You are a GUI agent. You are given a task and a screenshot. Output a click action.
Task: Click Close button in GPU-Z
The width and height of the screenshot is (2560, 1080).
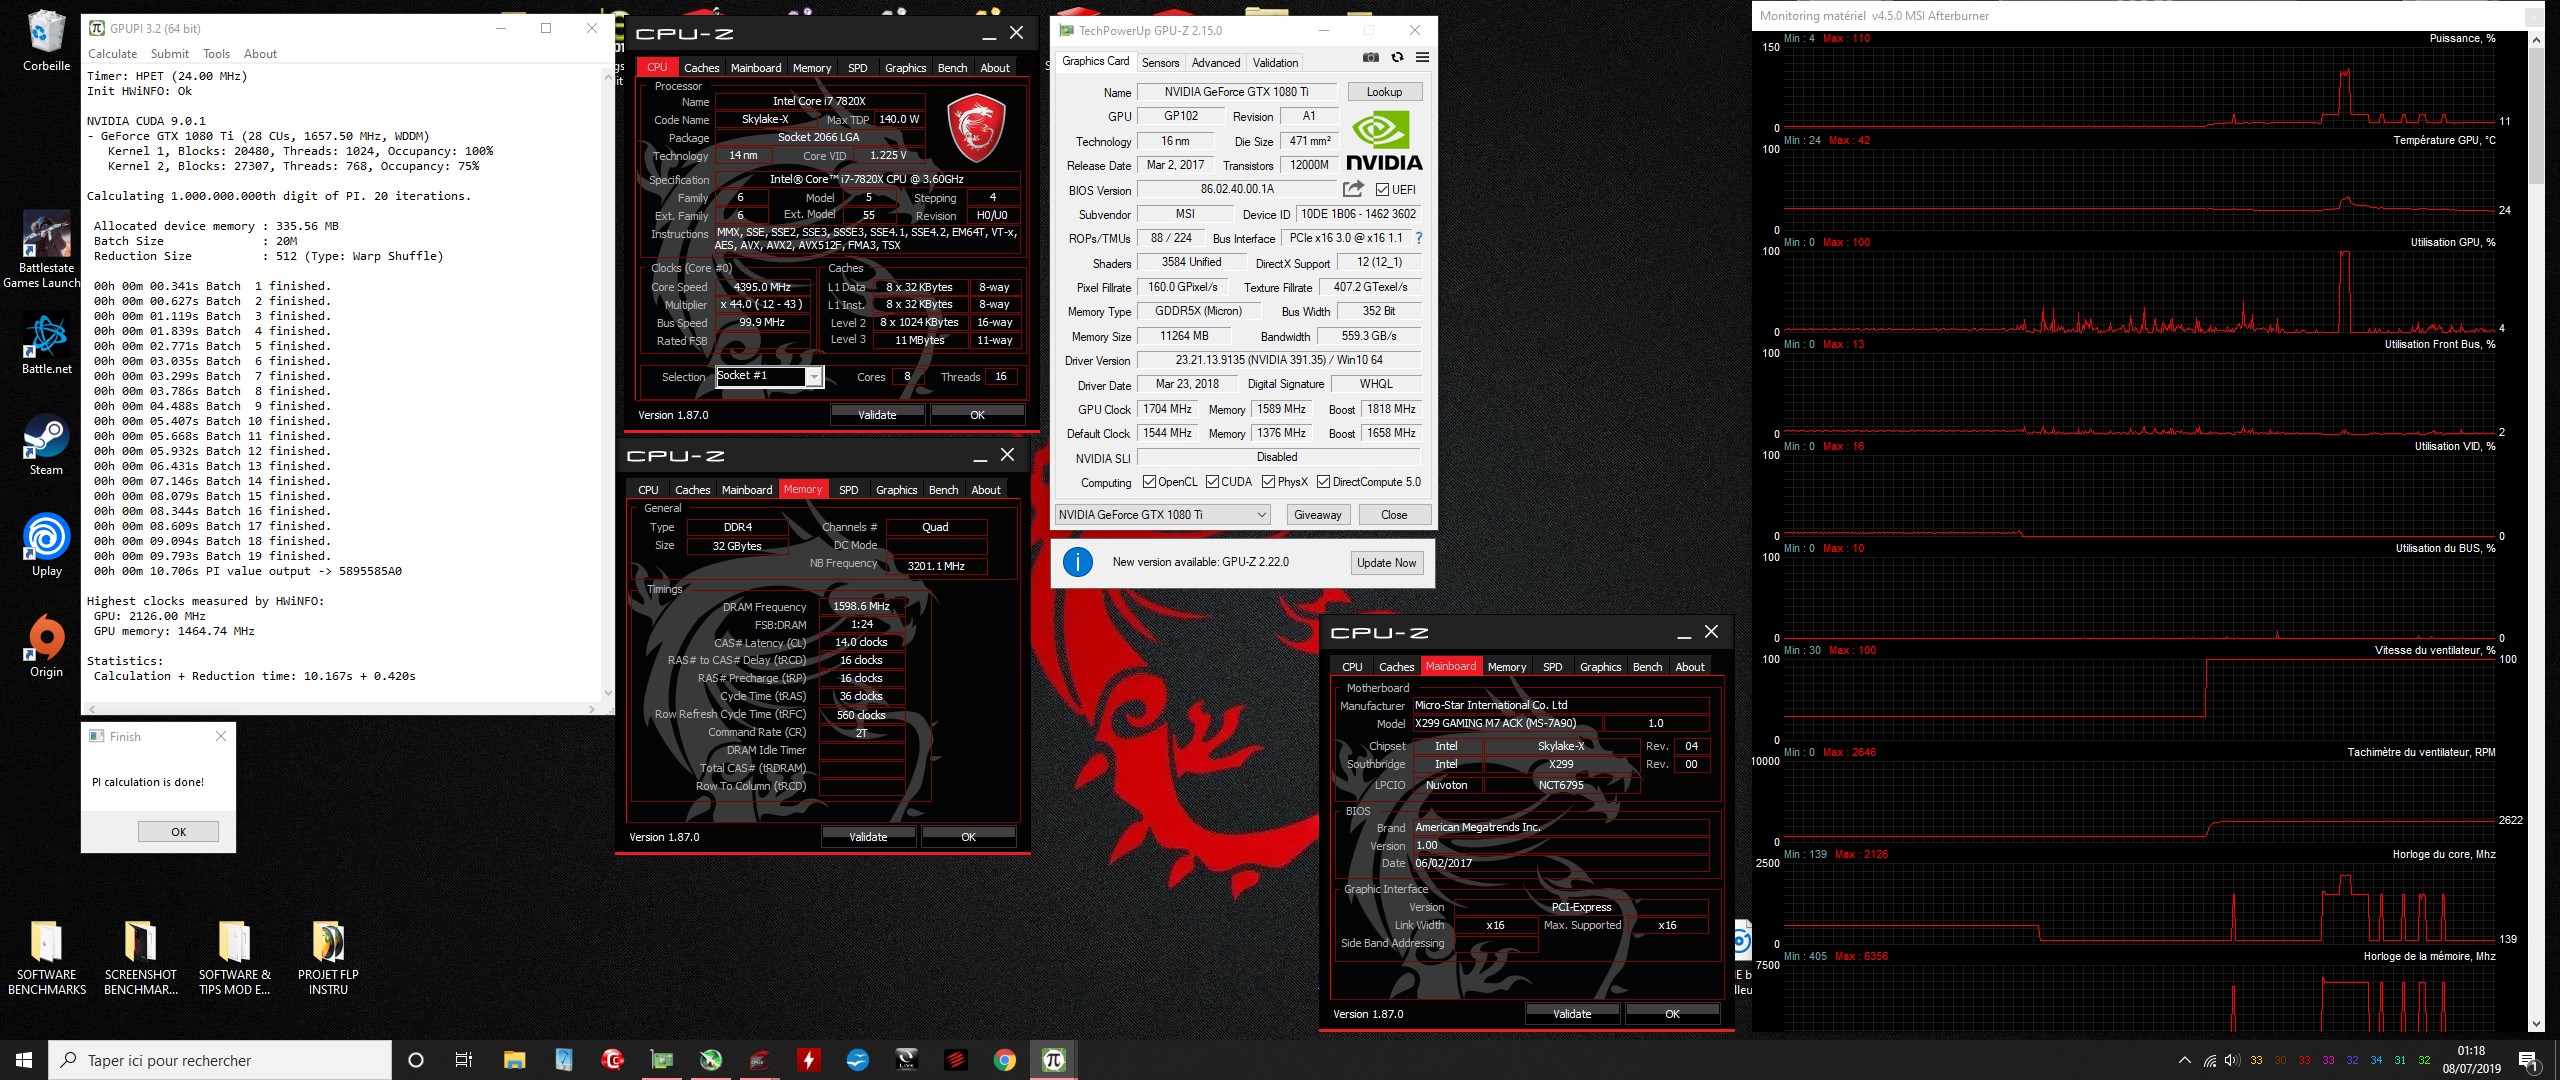pyautogui.click(x=1393, y=514)
